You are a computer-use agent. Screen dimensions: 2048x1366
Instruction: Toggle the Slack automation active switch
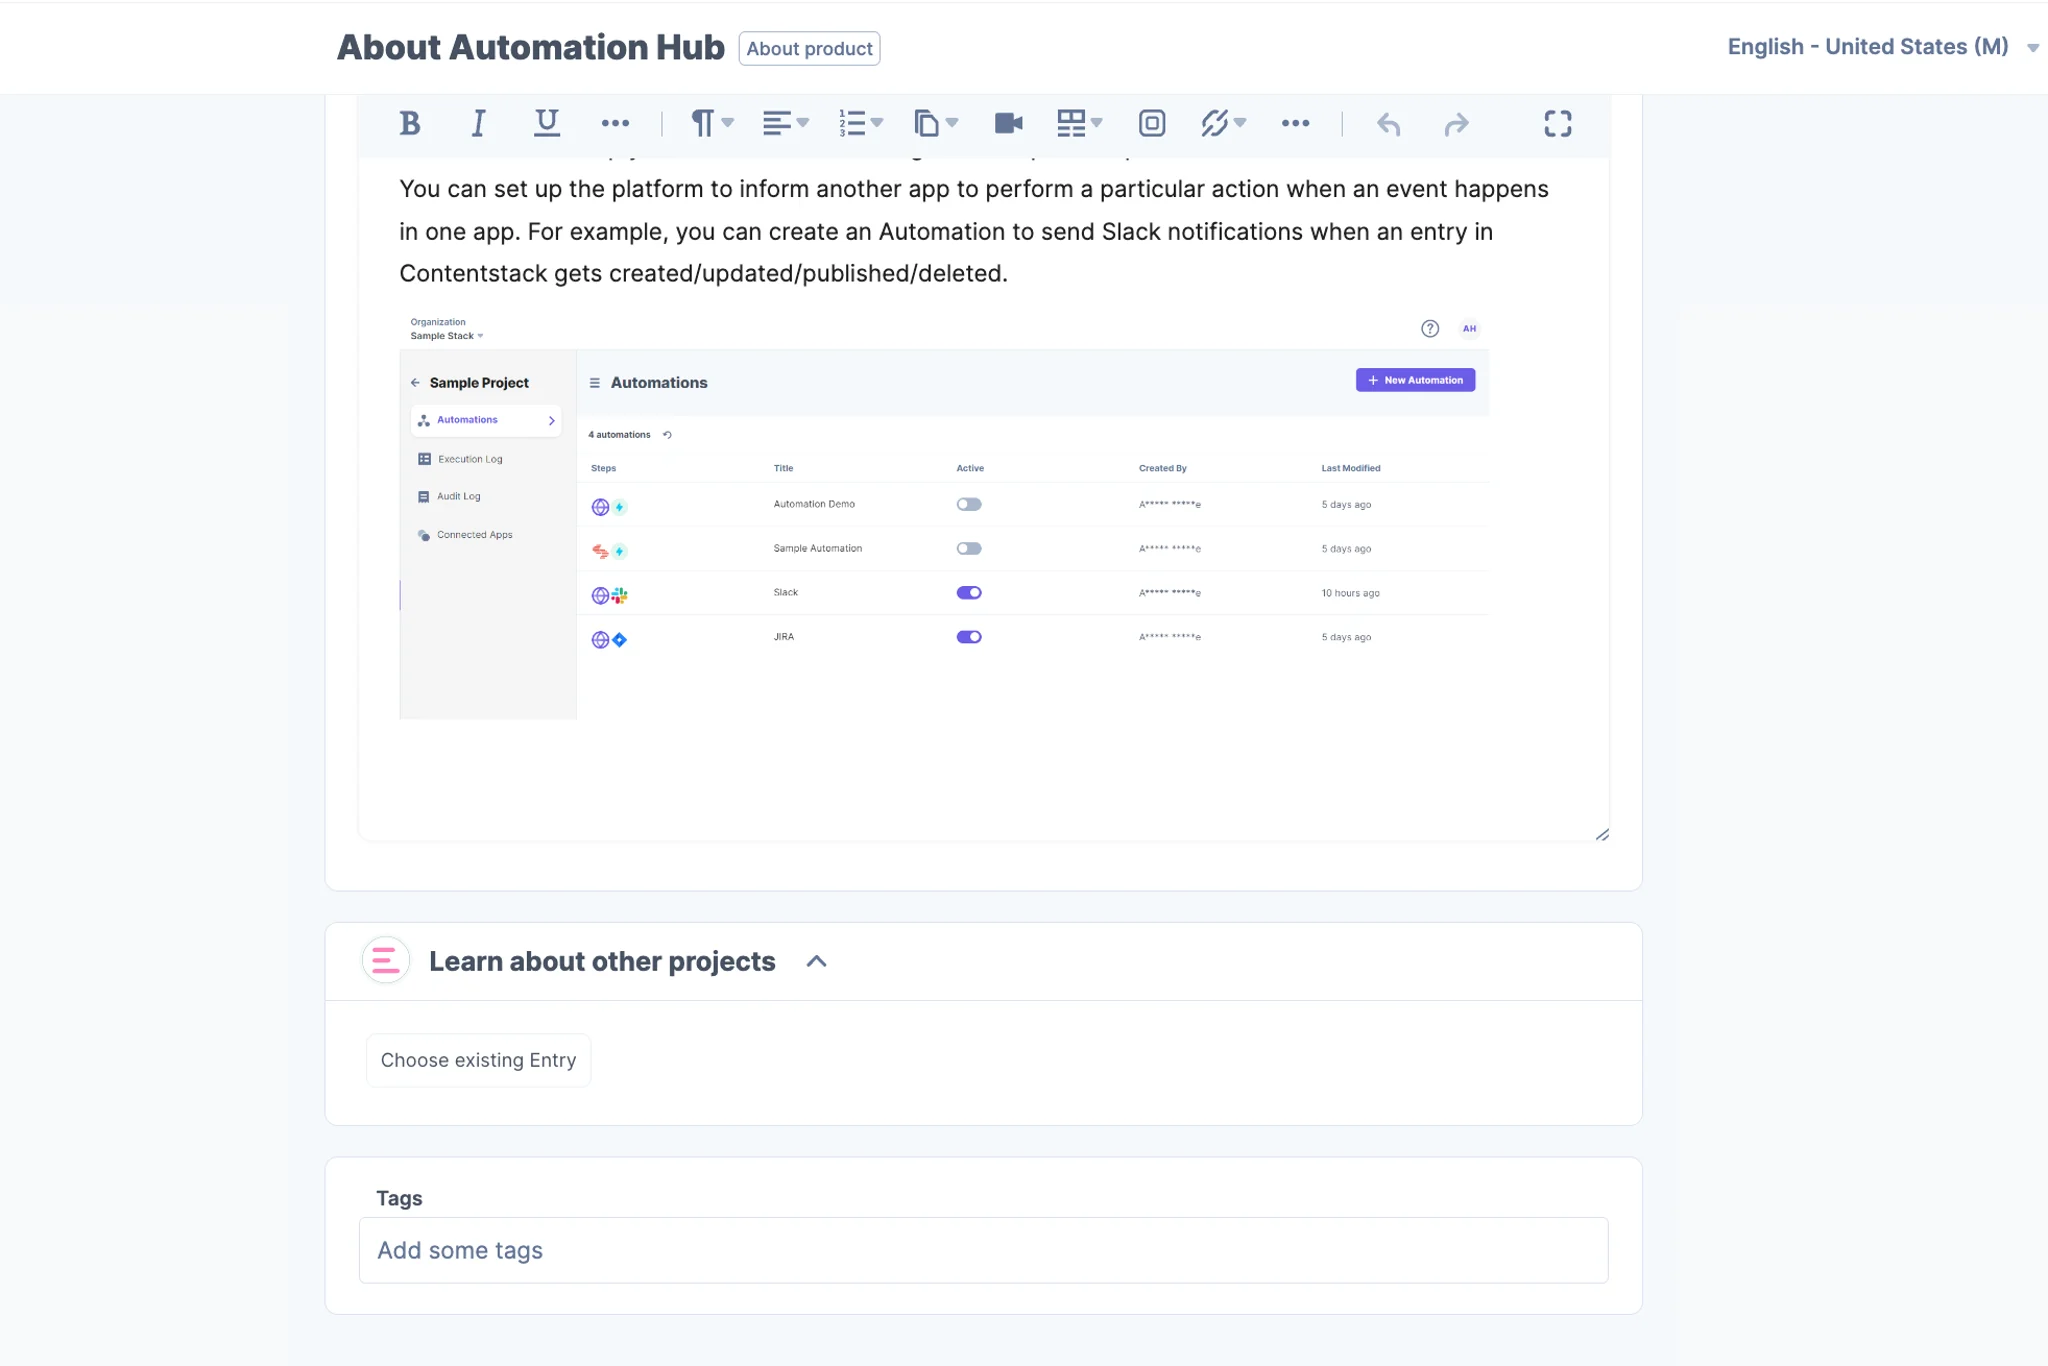point(968,592)
